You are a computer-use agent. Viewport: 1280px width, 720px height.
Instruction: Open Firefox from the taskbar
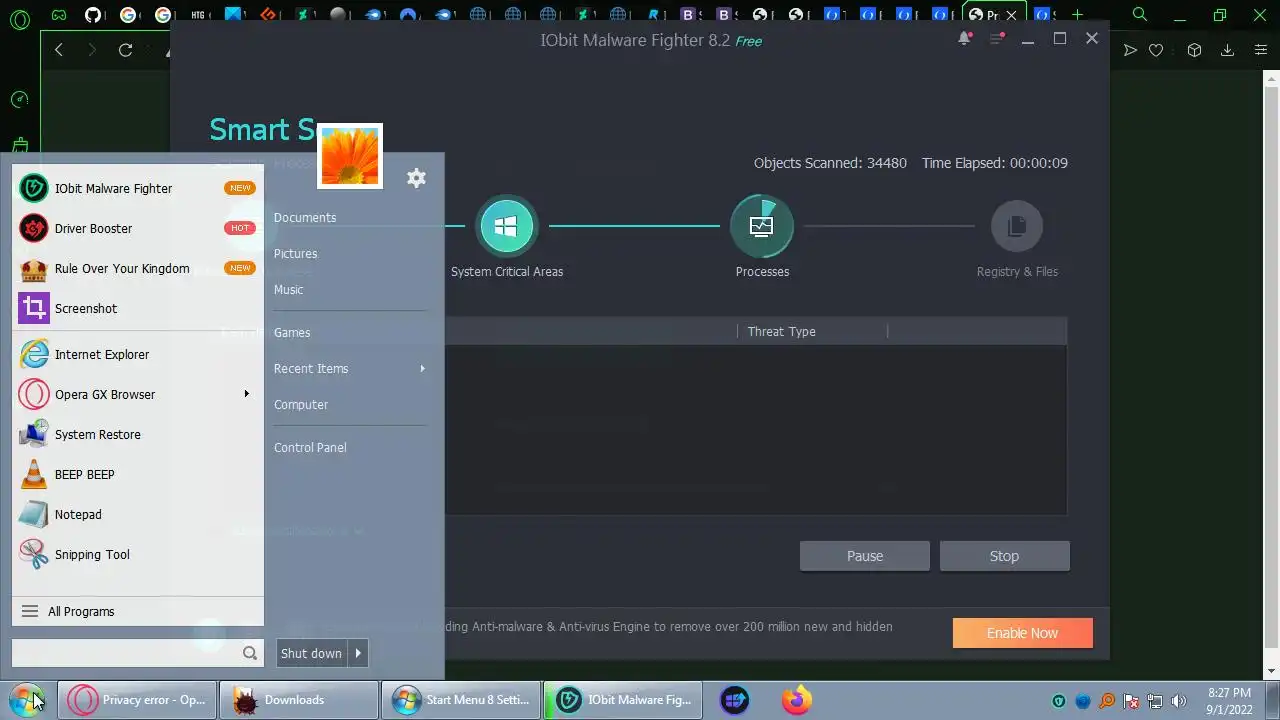797,700
